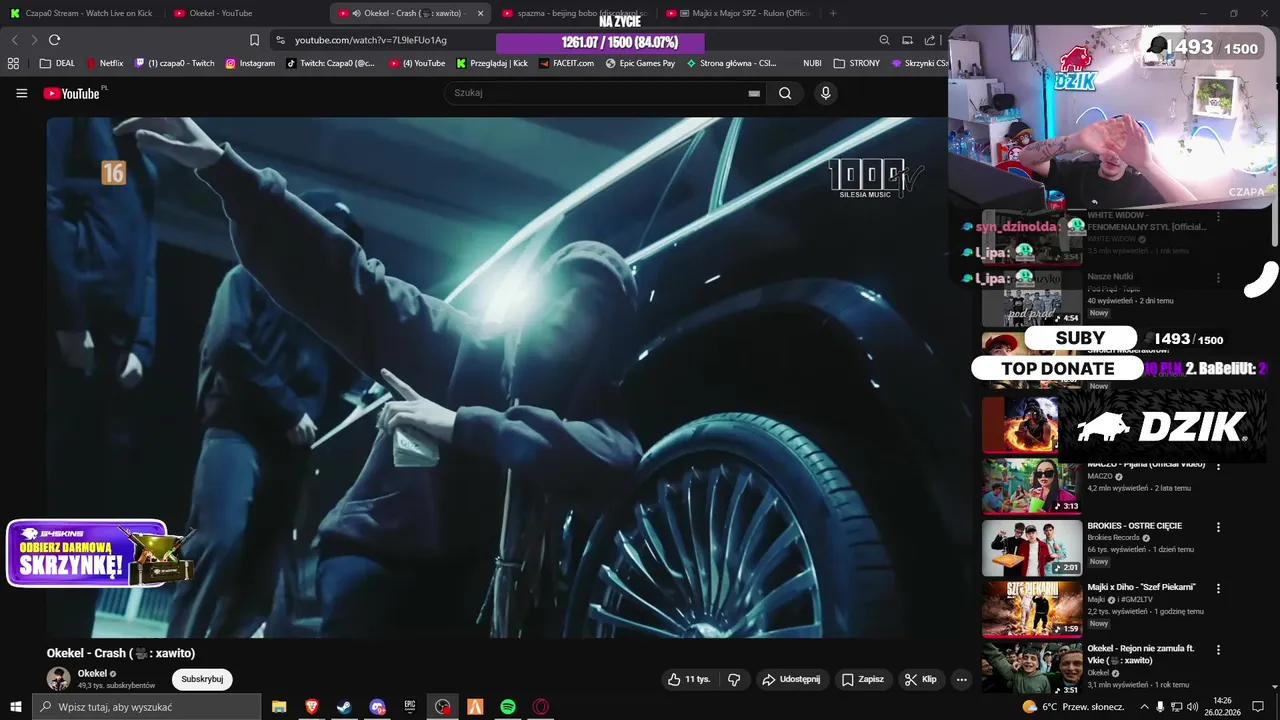Image resolution: width=1280 pixels, height=720 pixels.
Task: Open Spotify from the Windows taskbar
Action: 508,707
